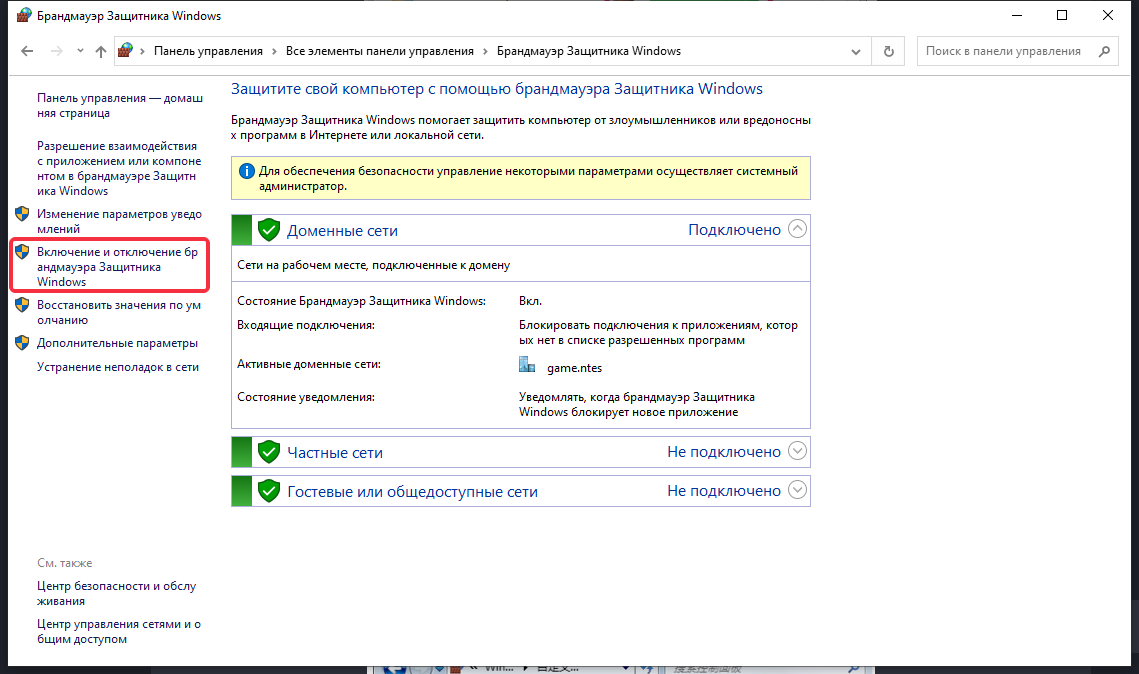The image size is (1139, 674).
Task: Click 'Состояние Брандмауэр Защитника Windows:' label
Action: click(361, 301)
